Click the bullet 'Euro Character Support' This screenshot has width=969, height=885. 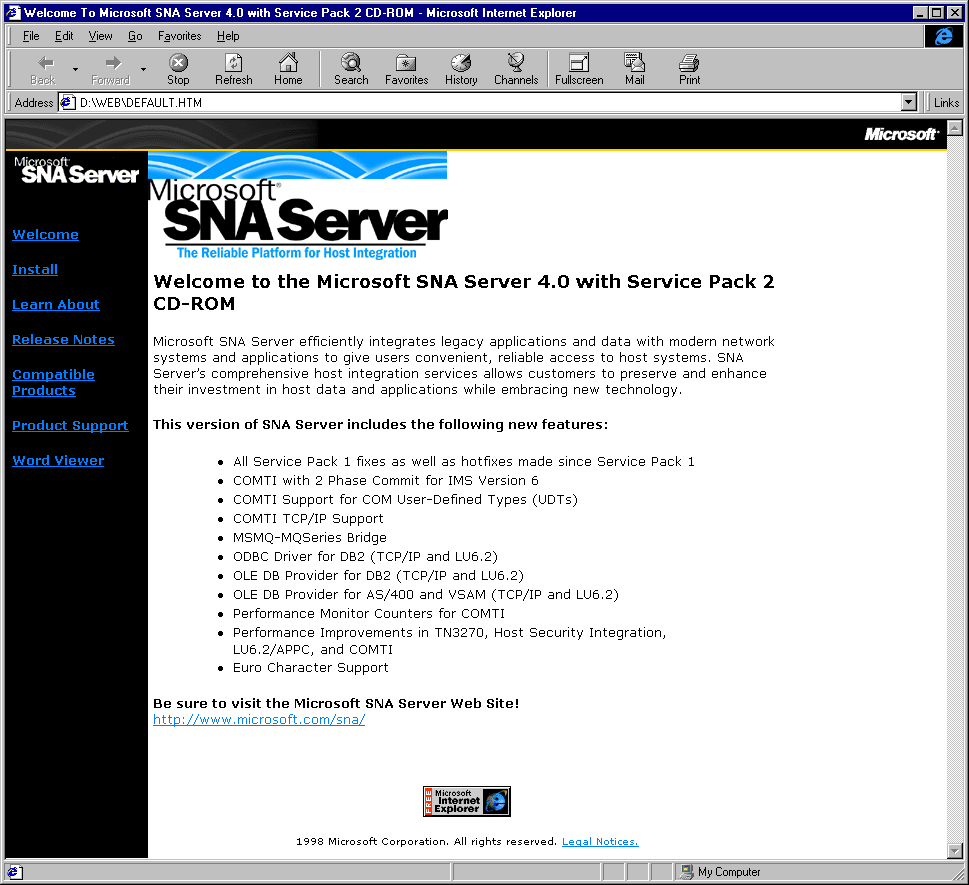pyautogui.click(x=310, y=667)
